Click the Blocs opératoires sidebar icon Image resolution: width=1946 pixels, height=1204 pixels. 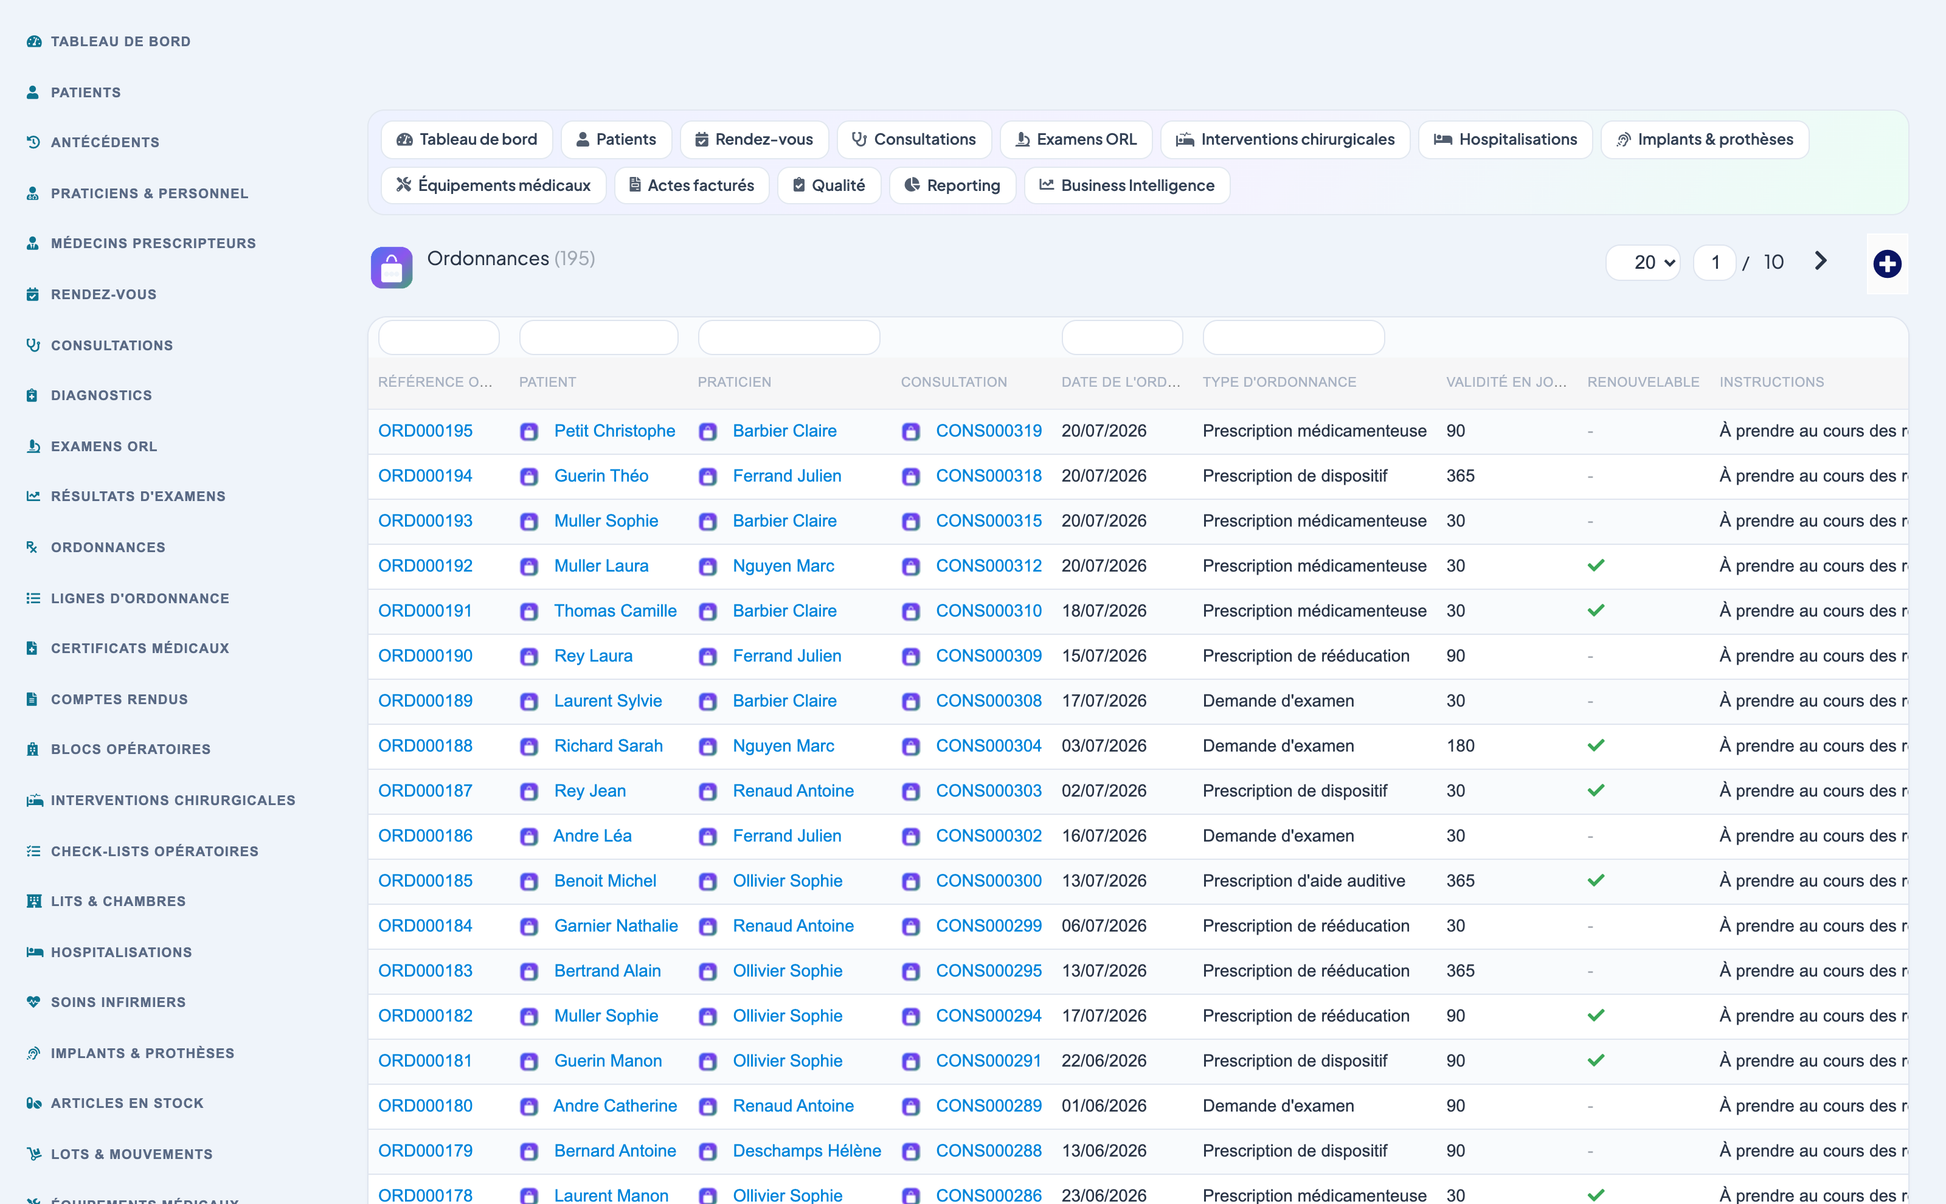click(33, 749)
